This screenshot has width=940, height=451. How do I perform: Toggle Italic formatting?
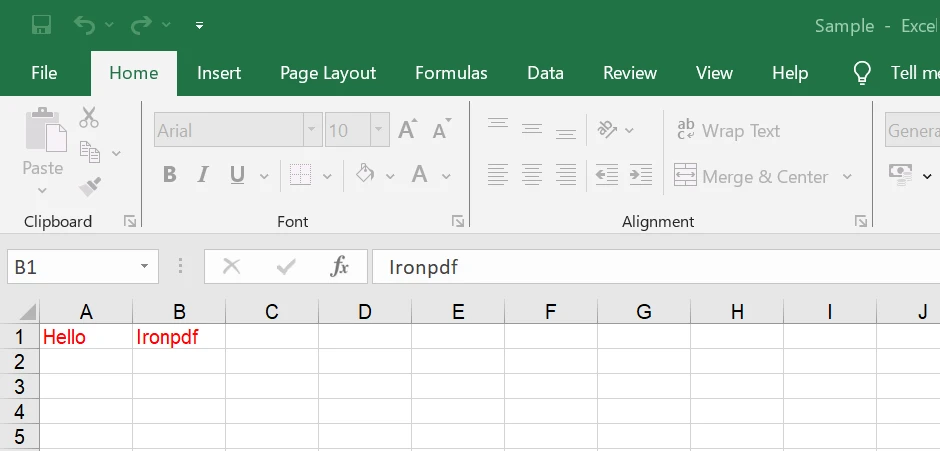pyautogui.click(x=203, y=176)
